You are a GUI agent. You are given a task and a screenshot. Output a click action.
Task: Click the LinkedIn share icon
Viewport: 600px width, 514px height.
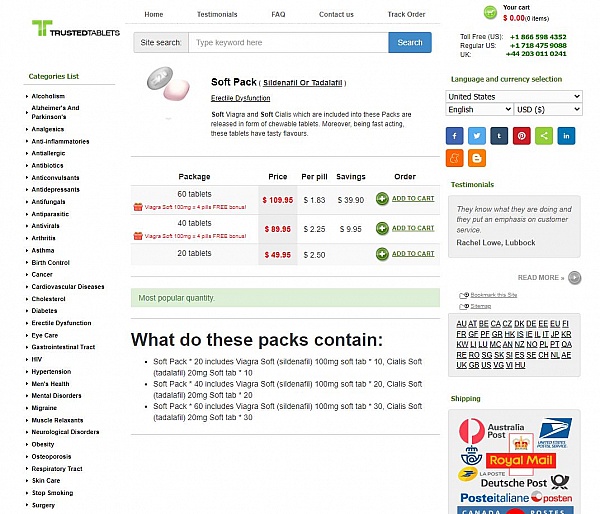click(566, 136)
